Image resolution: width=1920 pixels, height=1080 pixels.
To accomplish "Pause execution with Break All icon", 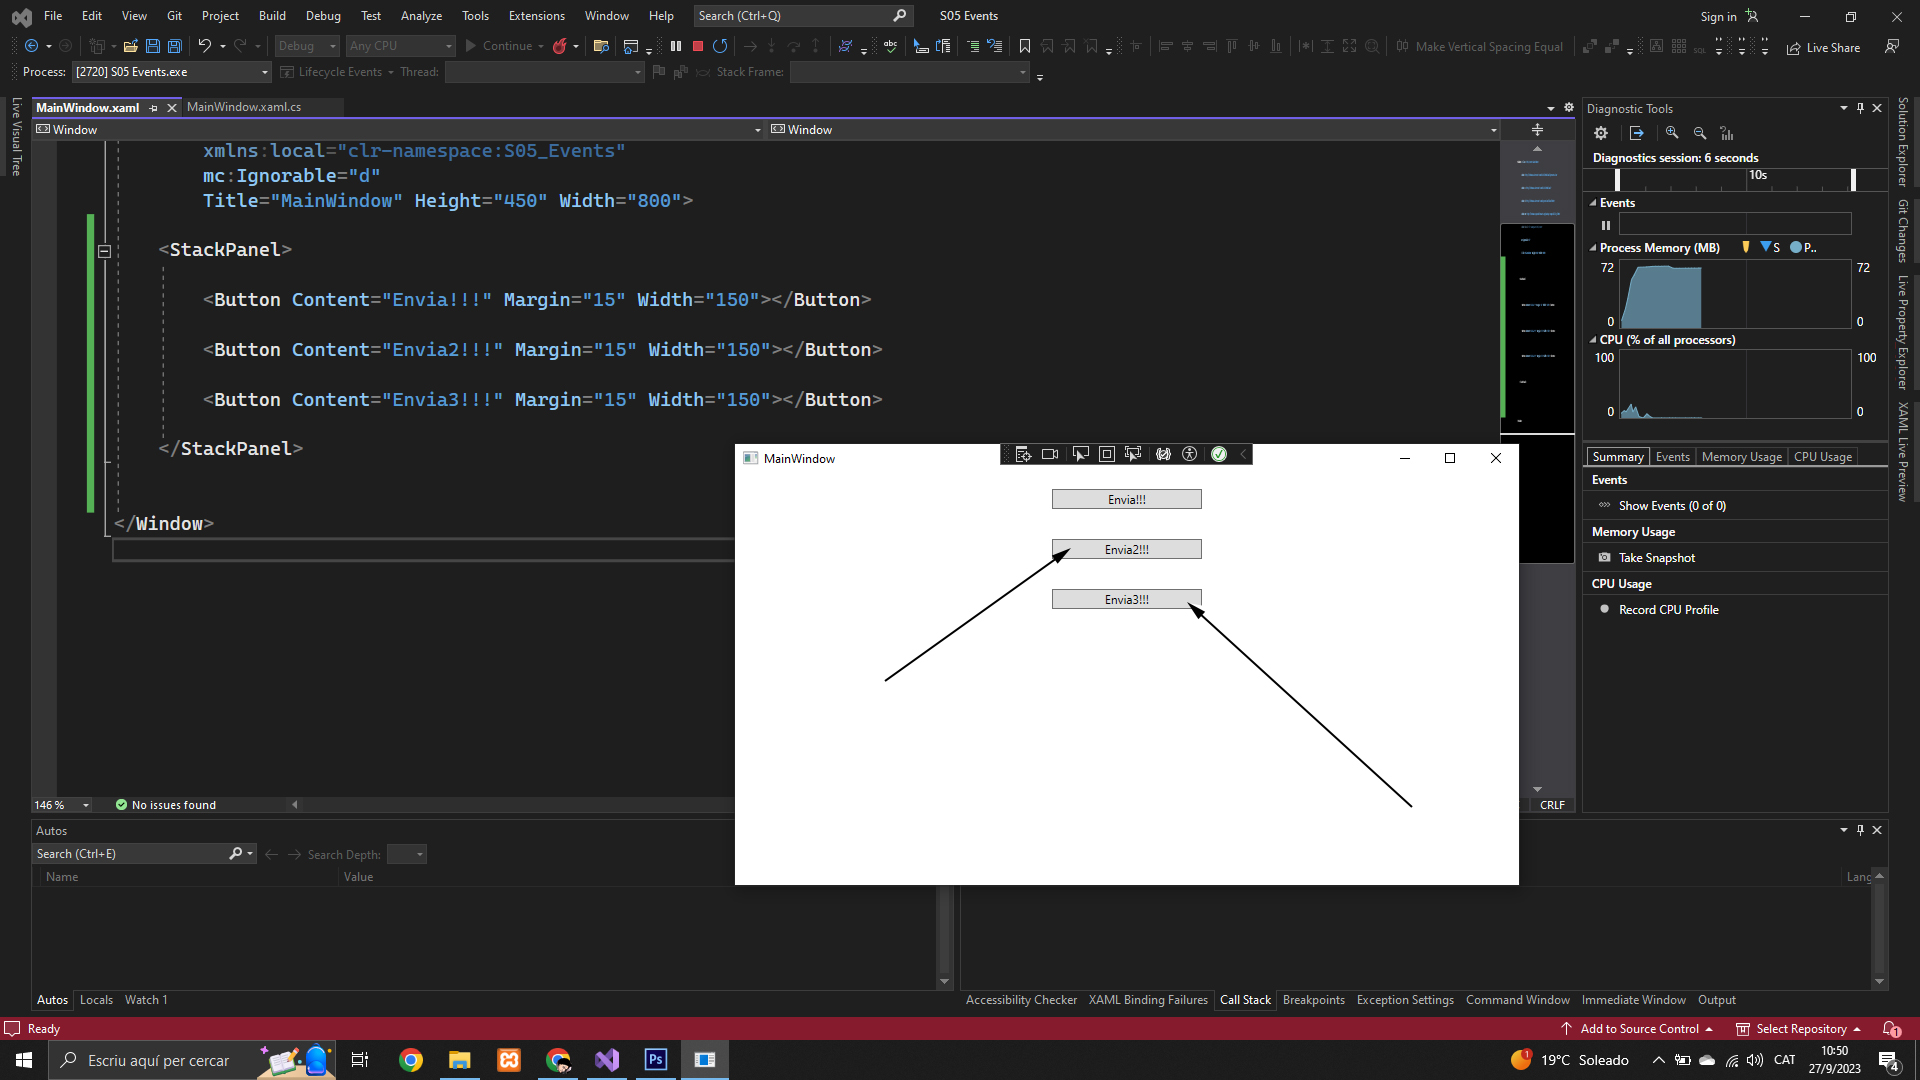I will click(x=676, y=46).
